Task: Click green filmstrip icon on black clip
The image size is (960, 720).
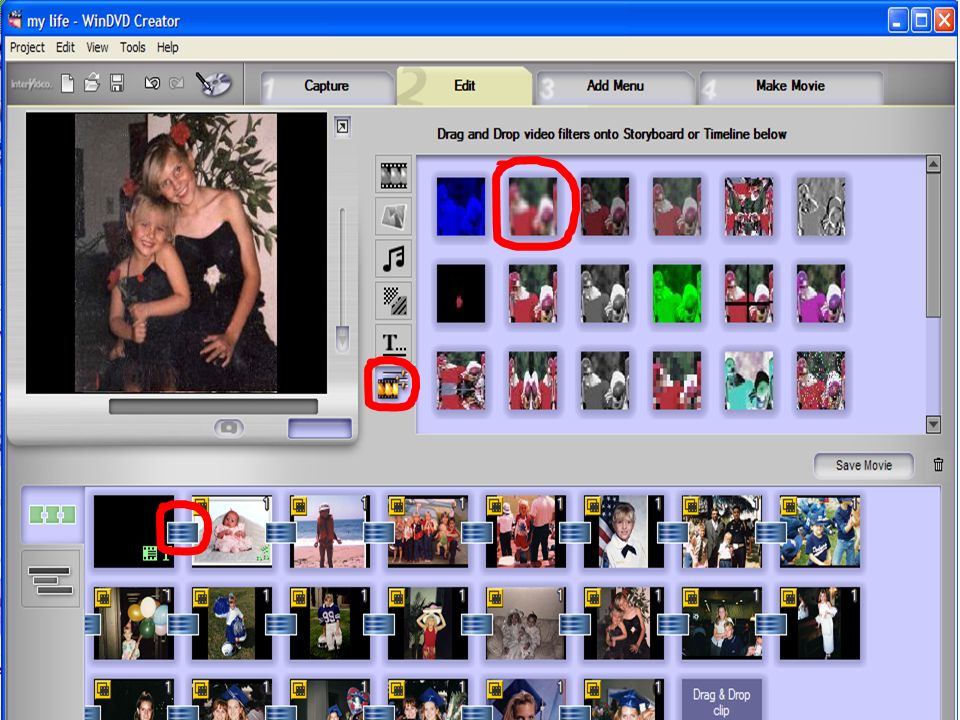Action: [150, 553]
